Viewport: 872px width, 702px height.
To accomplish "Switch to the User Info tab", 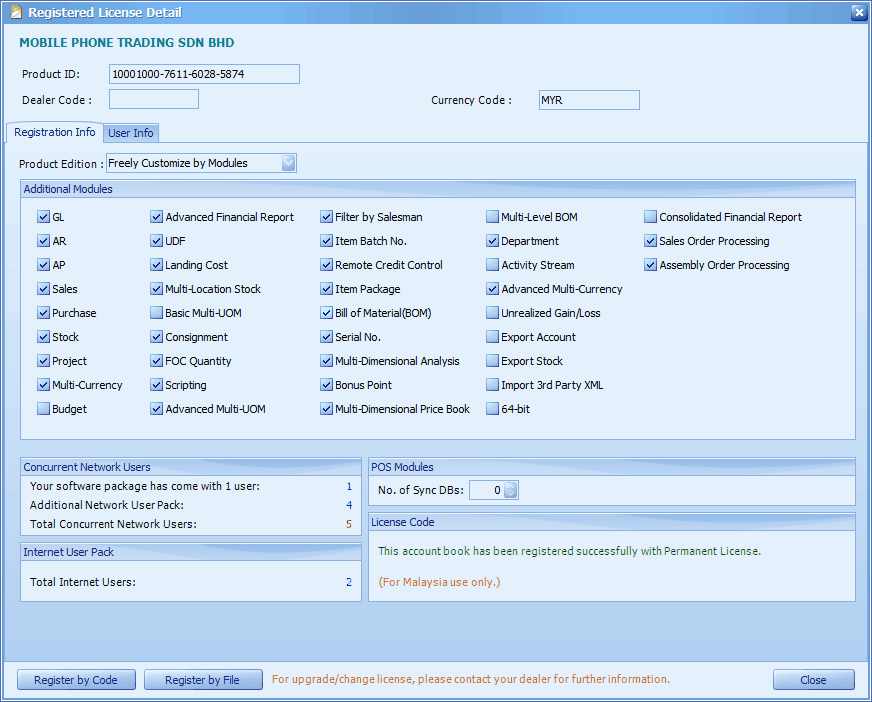I will 131,133.
